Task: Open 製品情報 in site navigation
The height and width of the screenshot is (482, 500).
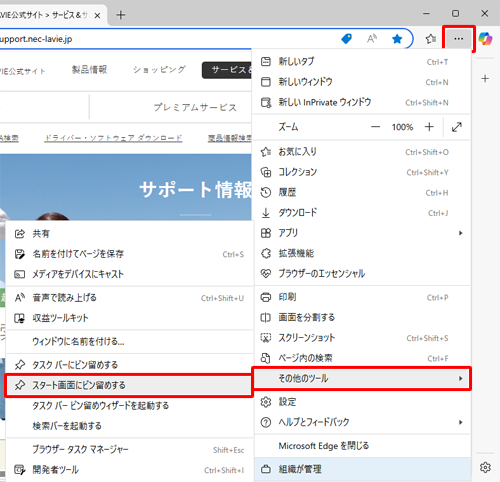Action: 89,70
